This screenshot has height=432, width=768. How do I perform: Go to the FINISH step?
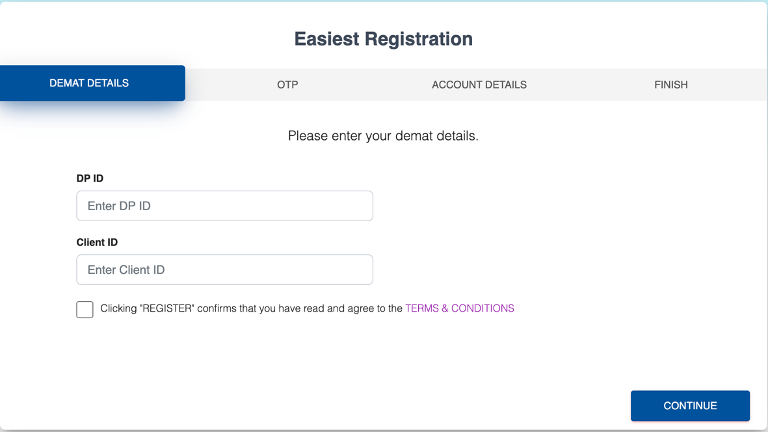point(671,85)
